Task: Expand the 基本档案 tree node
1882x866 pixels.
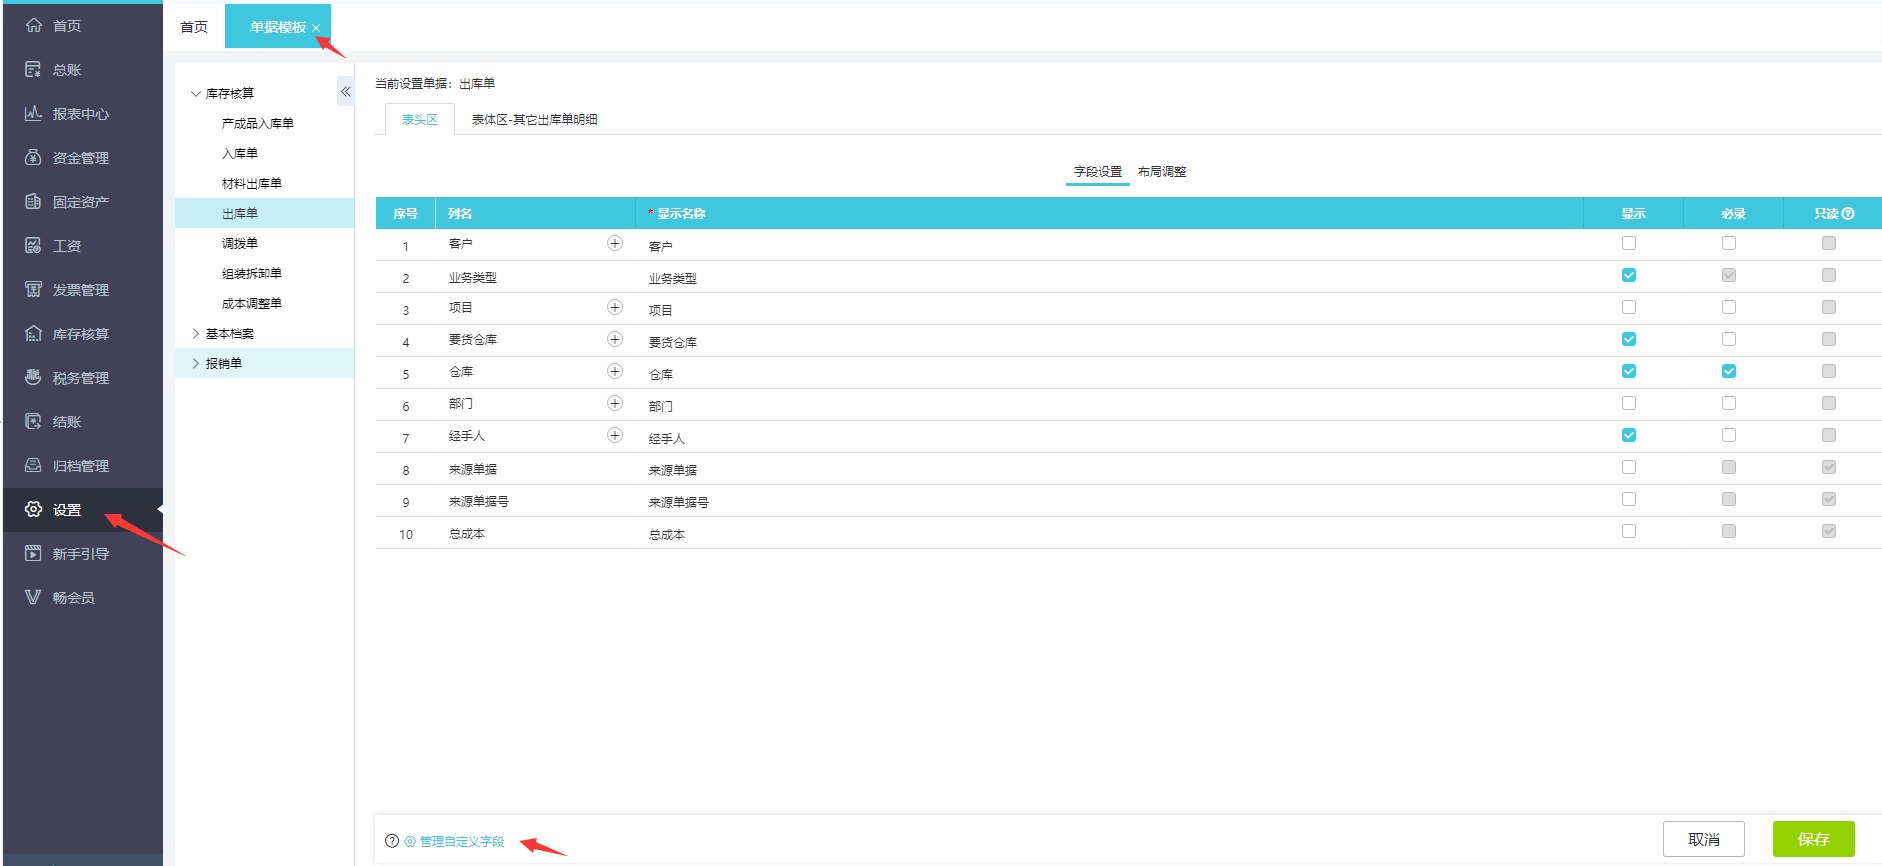Action: (x=196, y=333)
